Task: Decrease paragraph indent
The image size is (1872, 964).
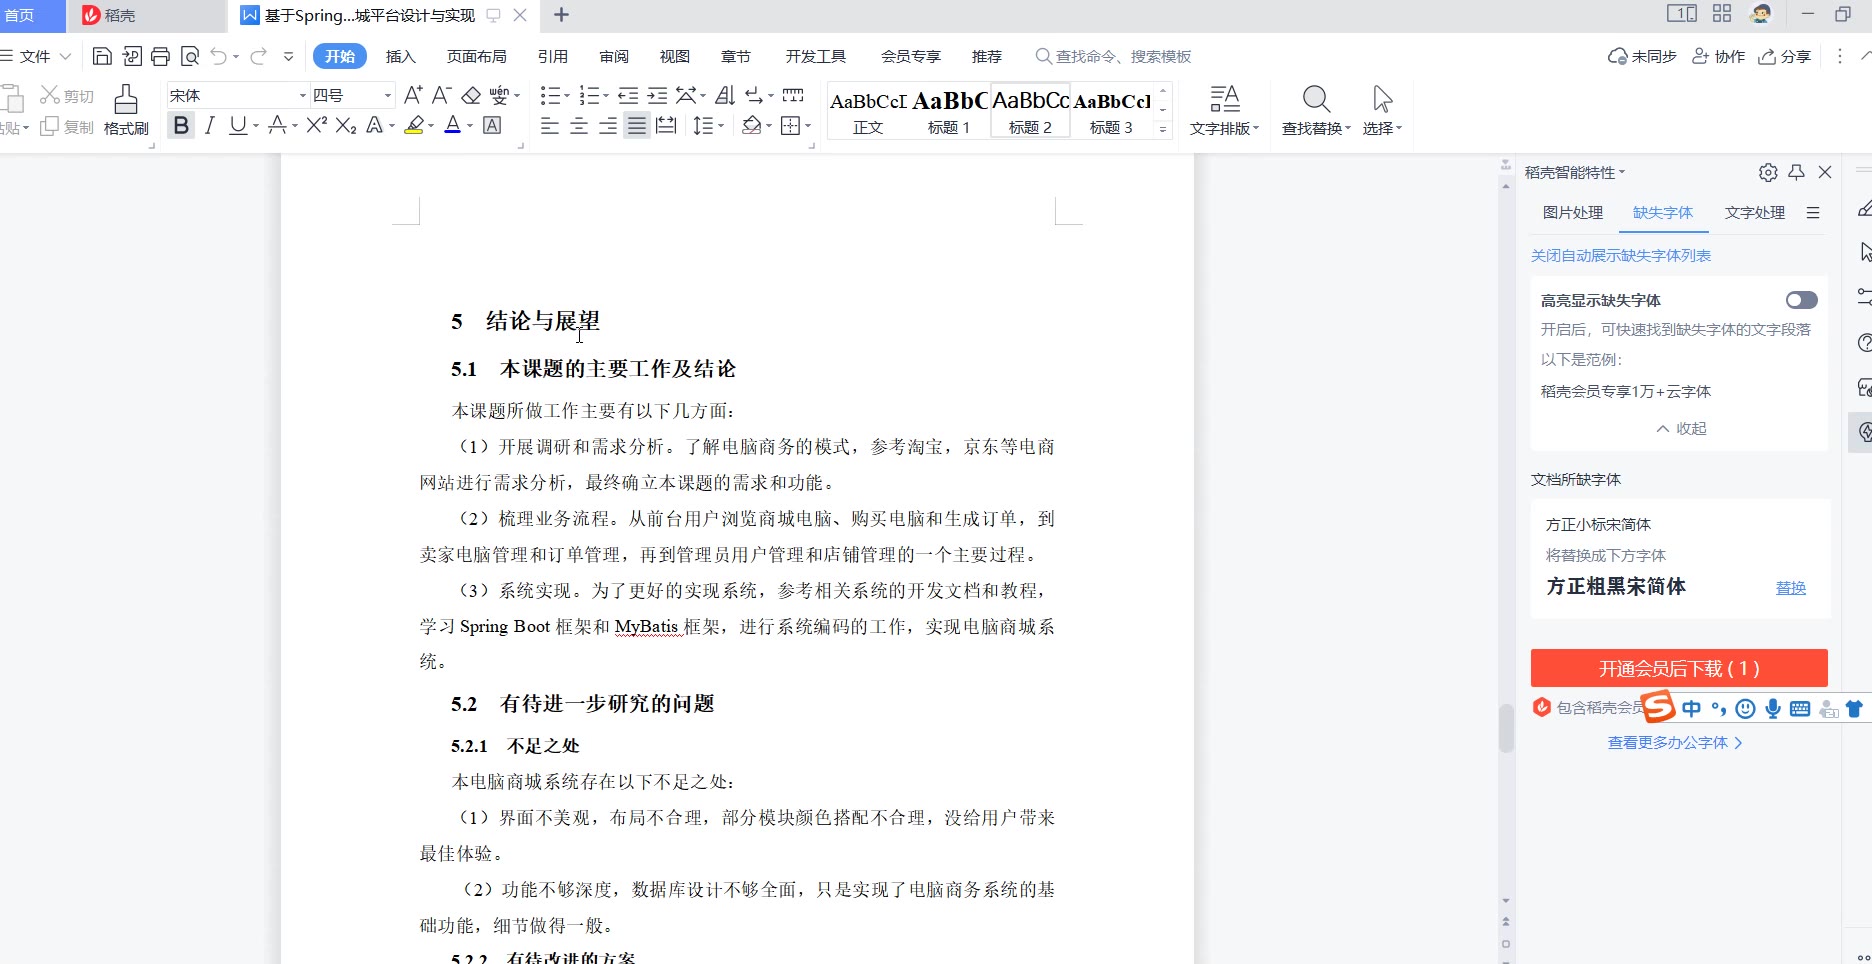Action: tap(628, 95)
